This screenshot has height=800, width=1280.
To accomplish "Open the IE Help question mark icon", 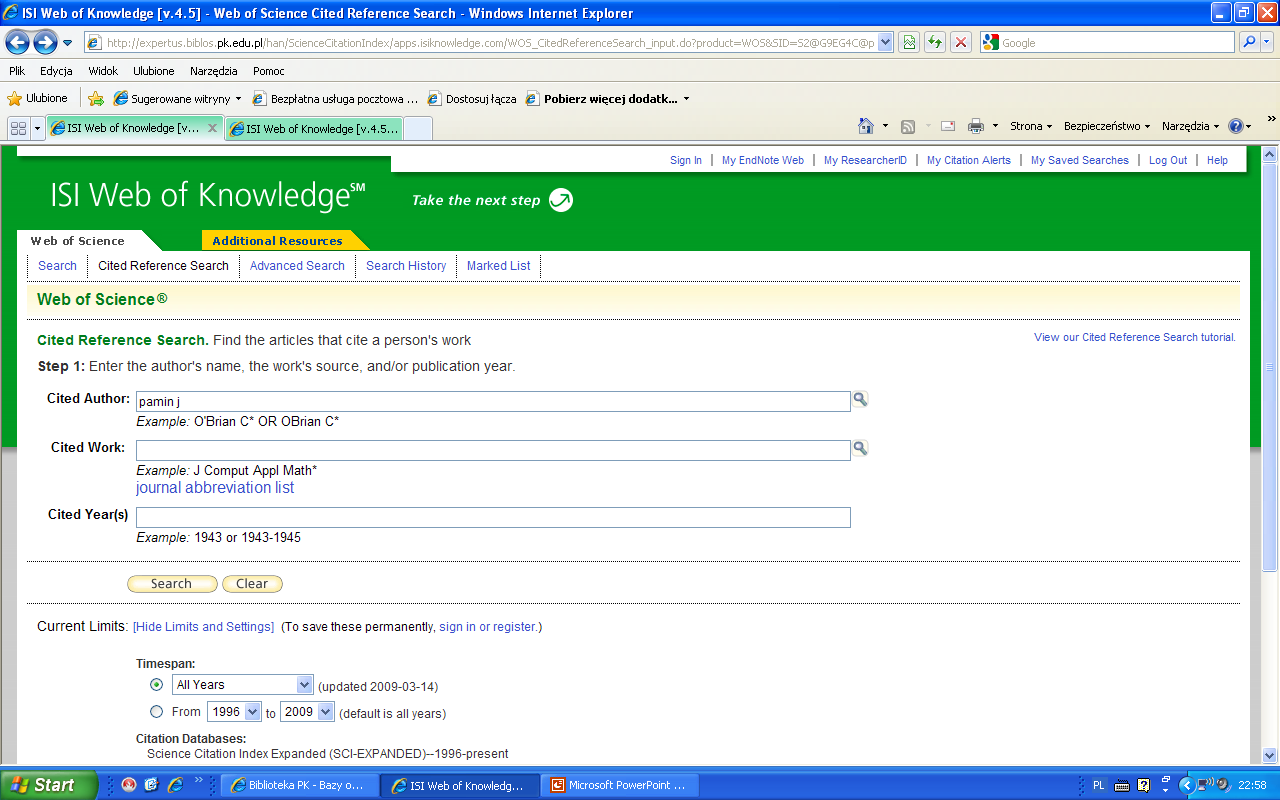I will (1235, 126).
